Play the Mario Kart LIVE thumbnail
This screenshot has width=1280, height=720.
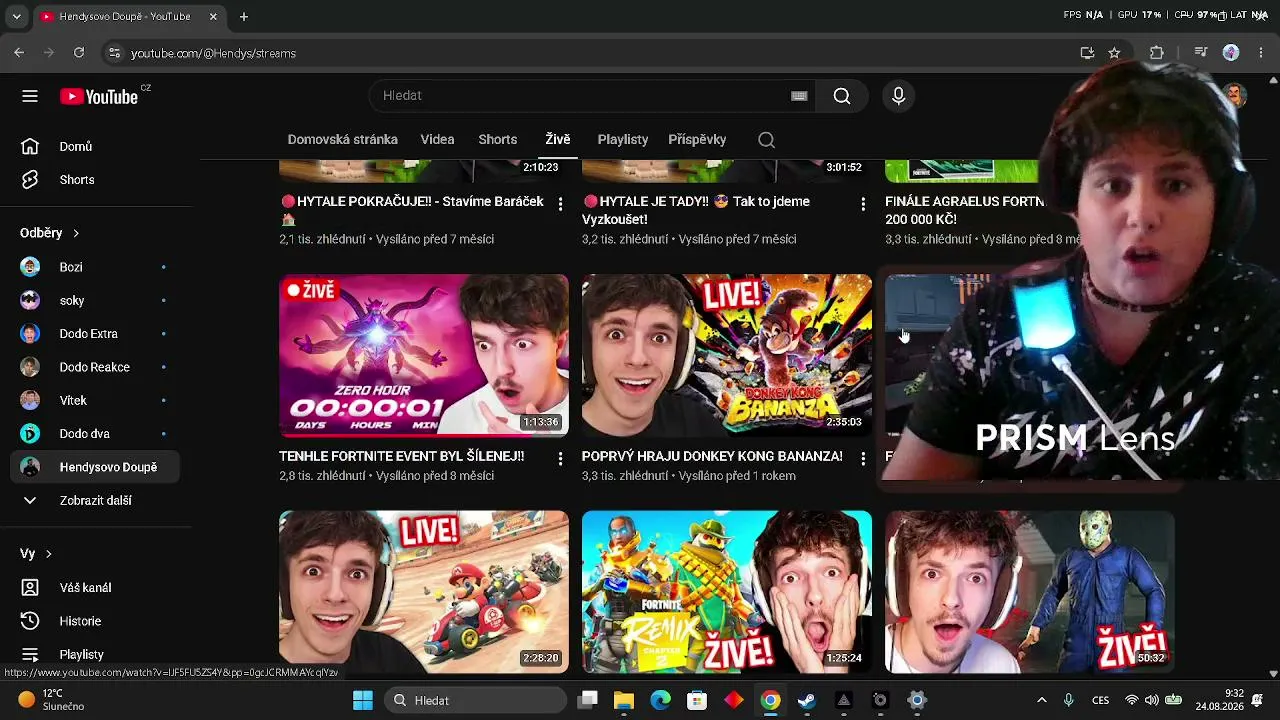coord(424,593)
